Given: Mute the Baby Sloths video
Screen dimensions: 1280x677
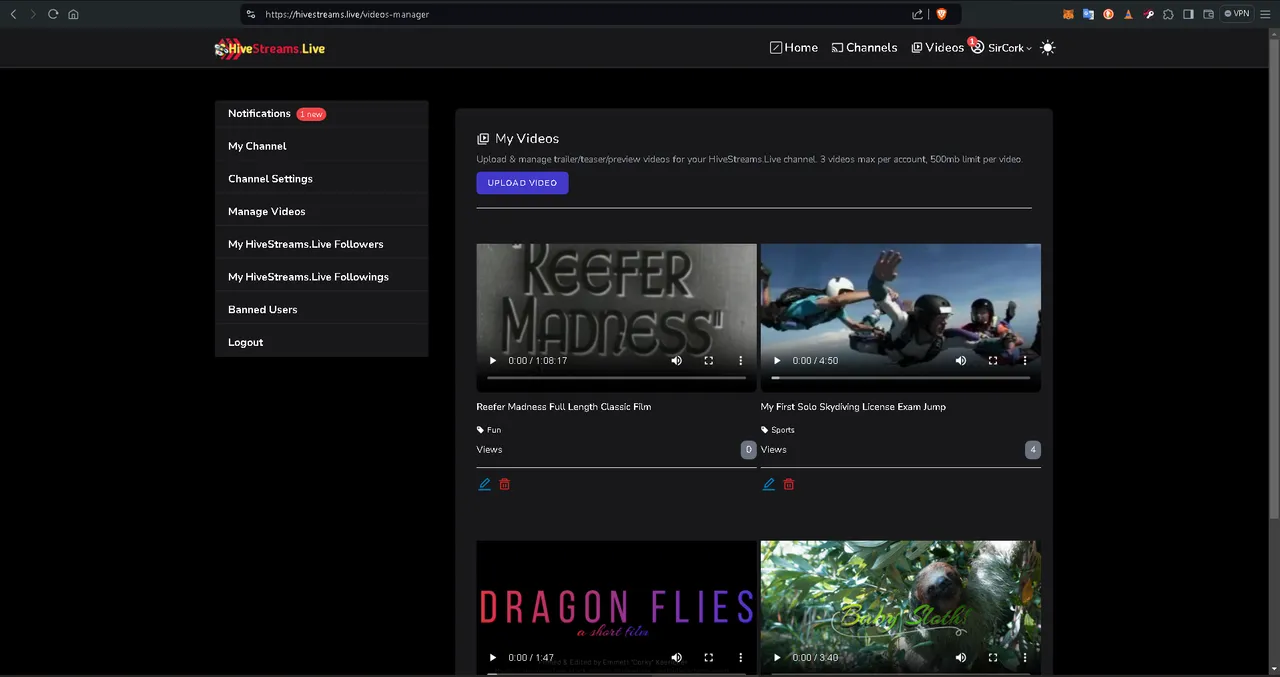Looking at the screenshot, I should pos(961,658).
